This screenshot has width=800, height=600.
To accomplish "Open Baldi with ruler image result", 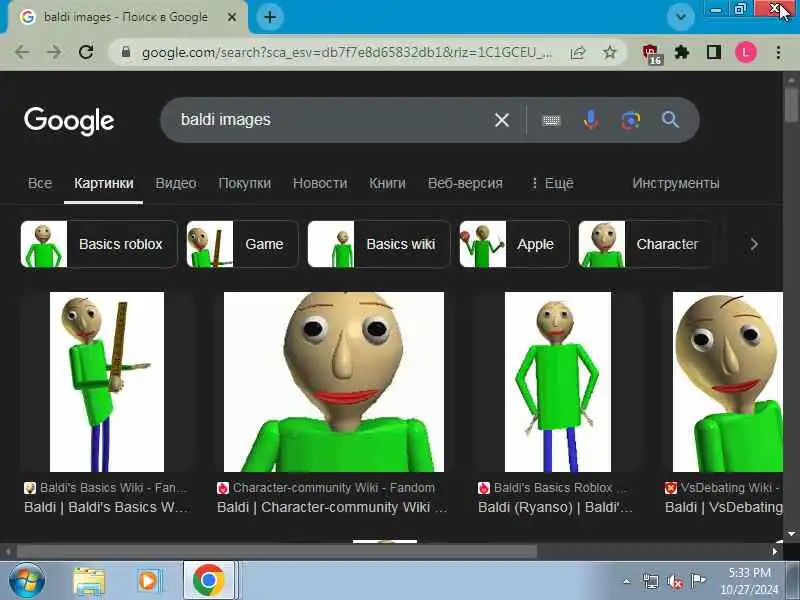I will (x=107, y=382).
